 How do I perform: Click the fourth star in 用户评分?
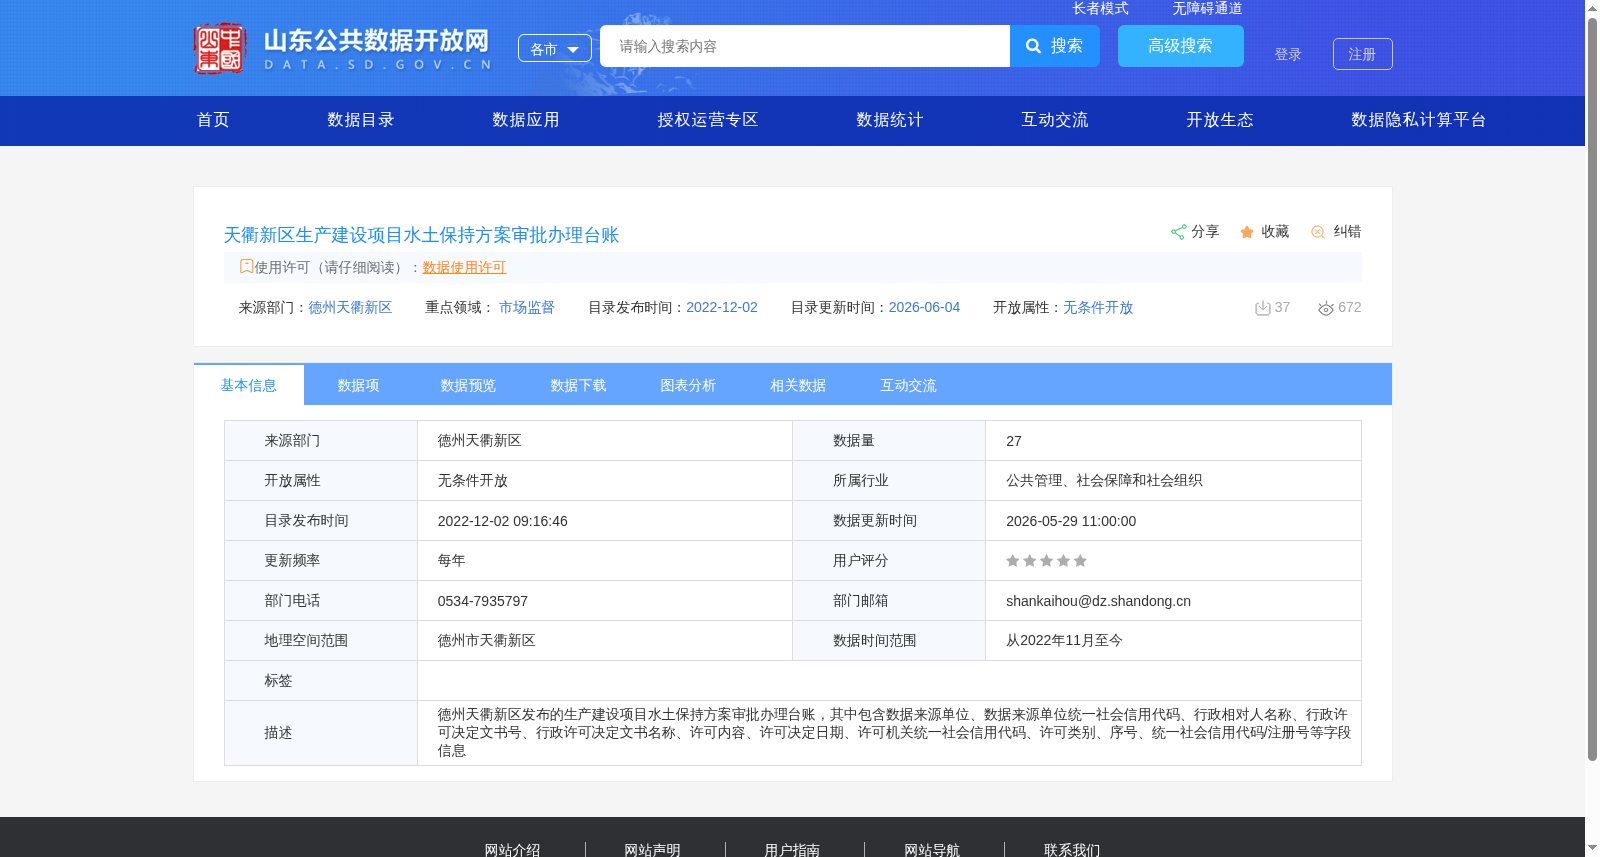point(1064,561)
